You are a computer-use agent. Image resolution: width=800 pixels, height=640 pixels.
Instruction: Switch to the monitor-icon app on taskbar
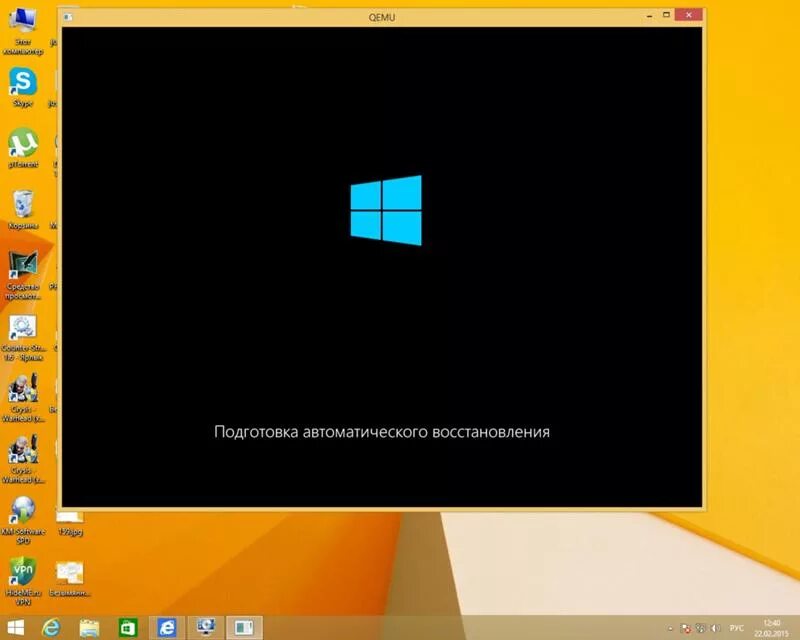click(206, 627)
